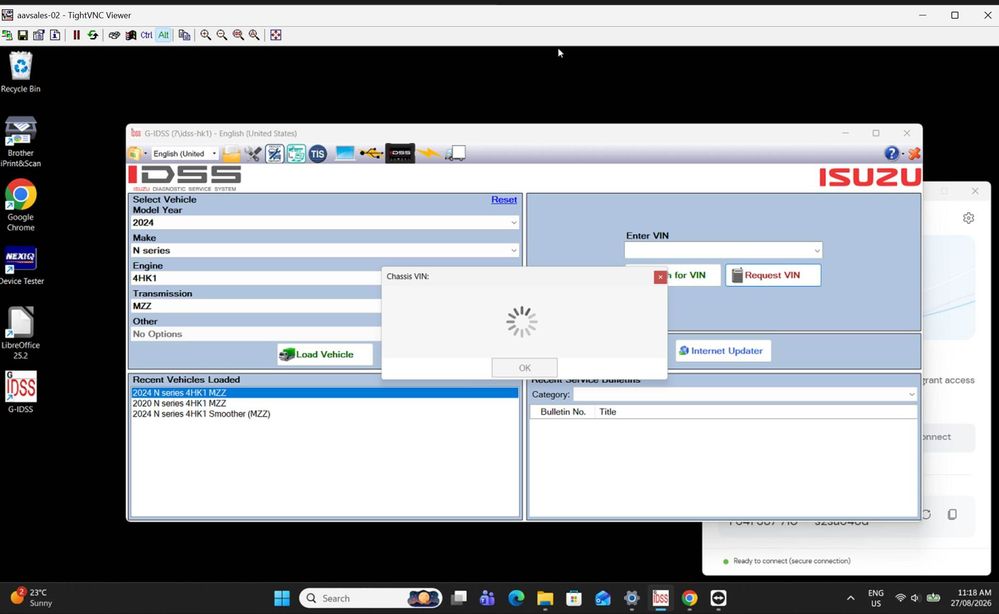Open G-IDSS desktop shortcut
This screenshot has width=999, height=614.
coord(20,392)
